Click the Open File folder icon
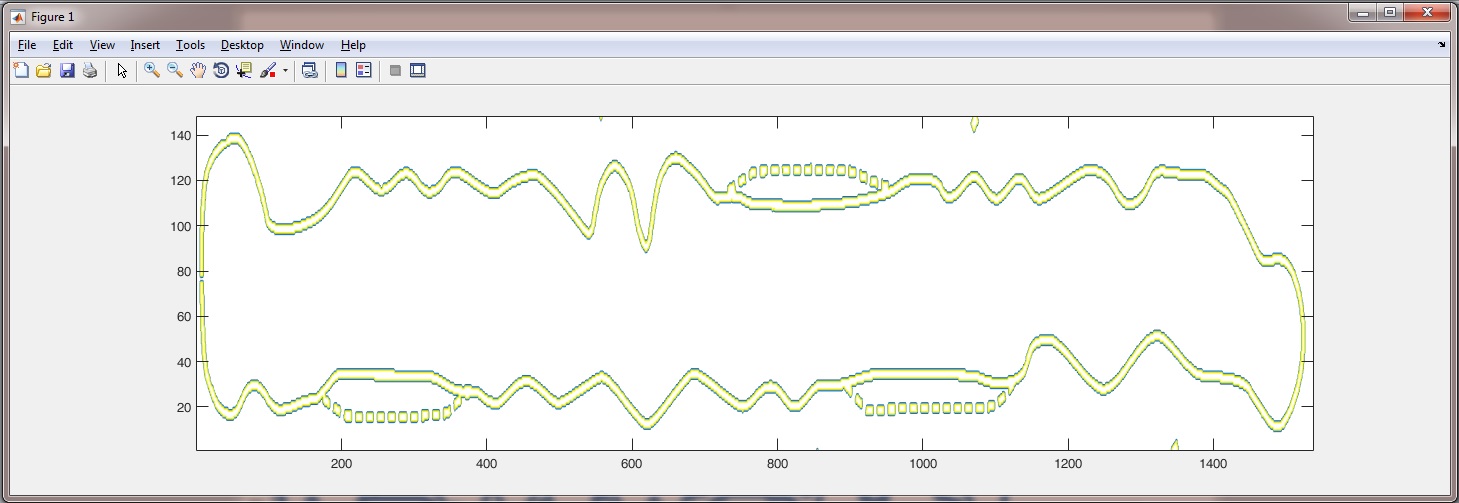This screenshot has height=503, width=1459. (44, 70)
